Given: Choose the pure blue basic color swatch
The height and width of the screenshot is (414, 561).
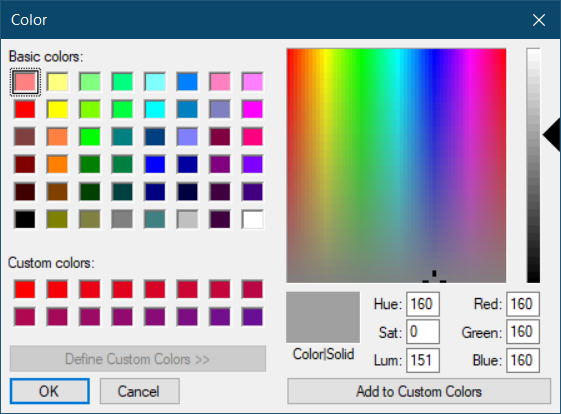Looking at the screenshot, I should [155, 164].
